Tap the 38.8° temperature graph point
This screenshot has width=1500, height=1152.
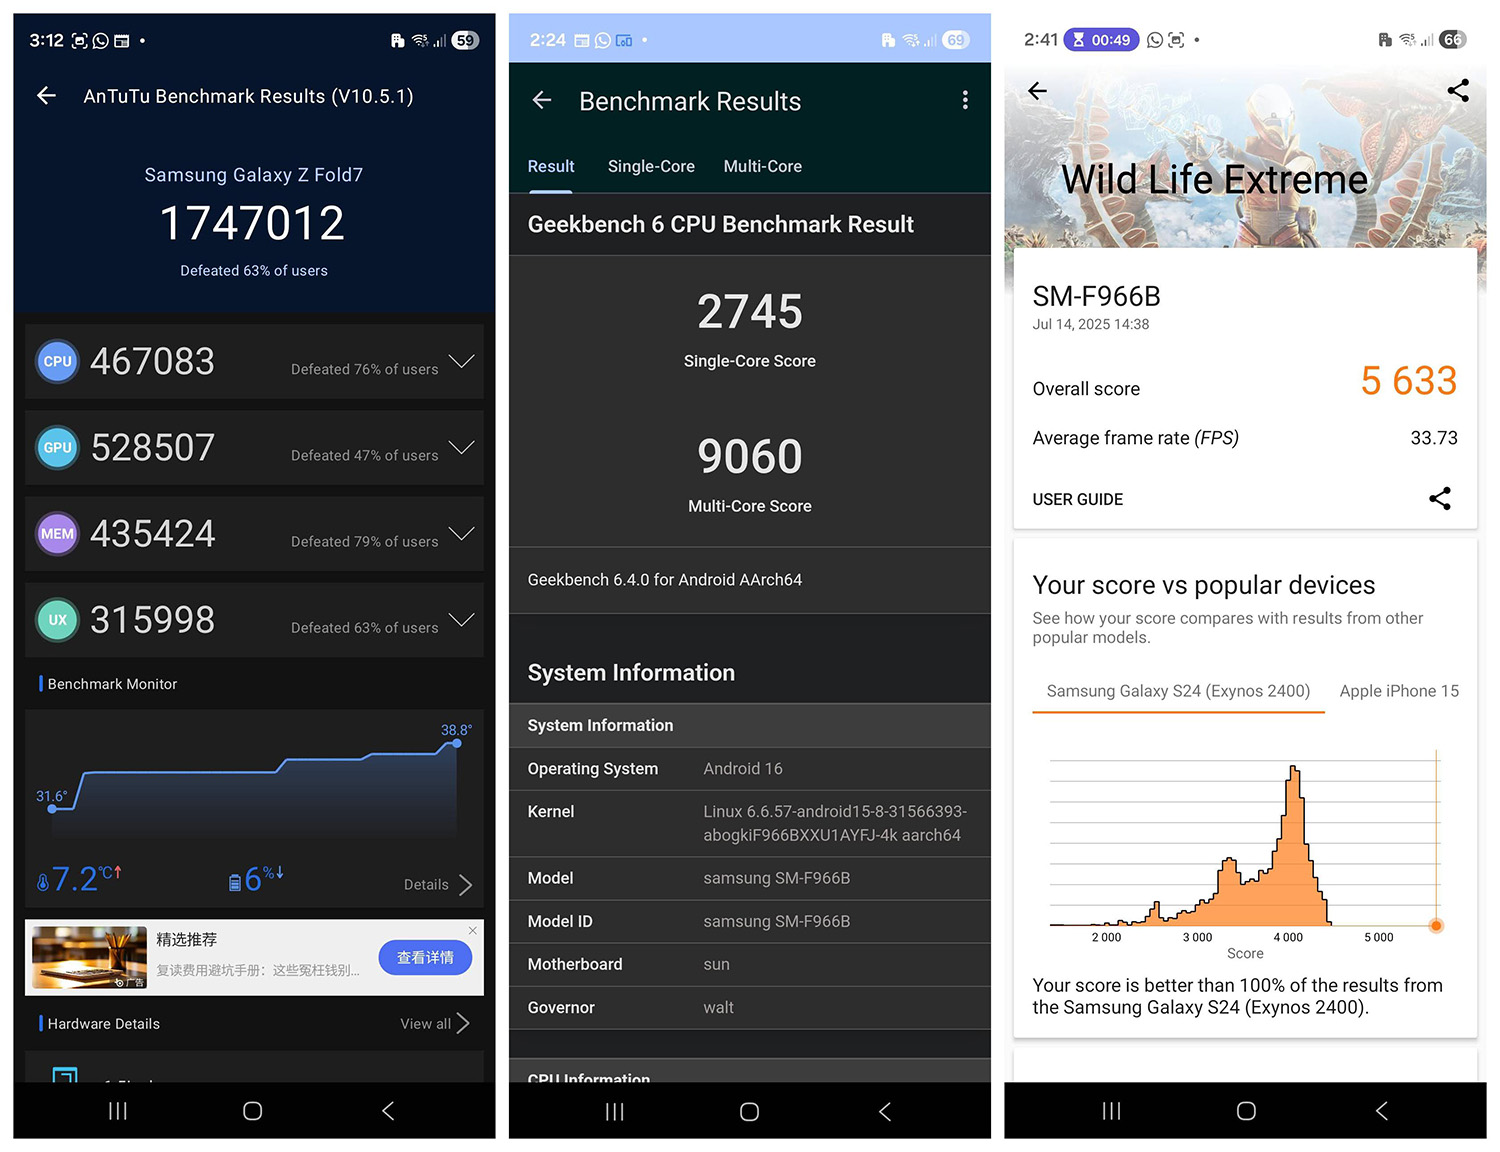(x=456, y=743)
